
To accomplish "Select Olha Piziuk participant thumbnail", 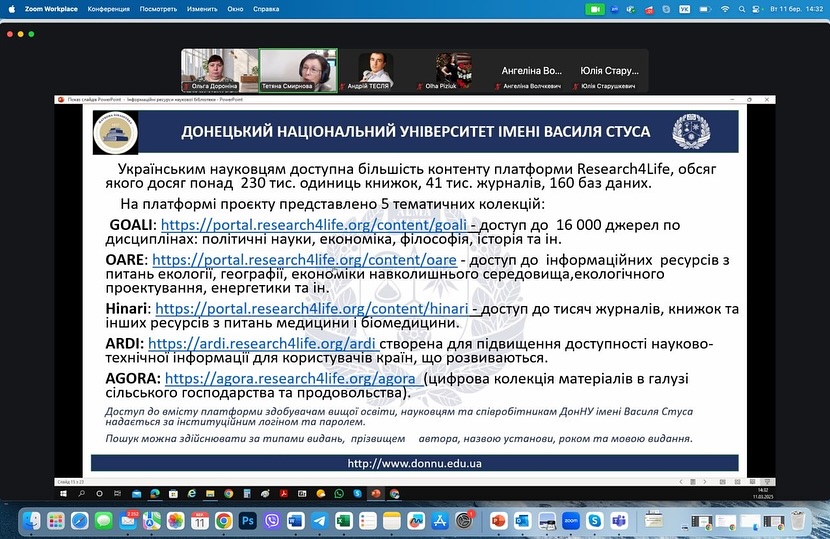I will [454, 70].
